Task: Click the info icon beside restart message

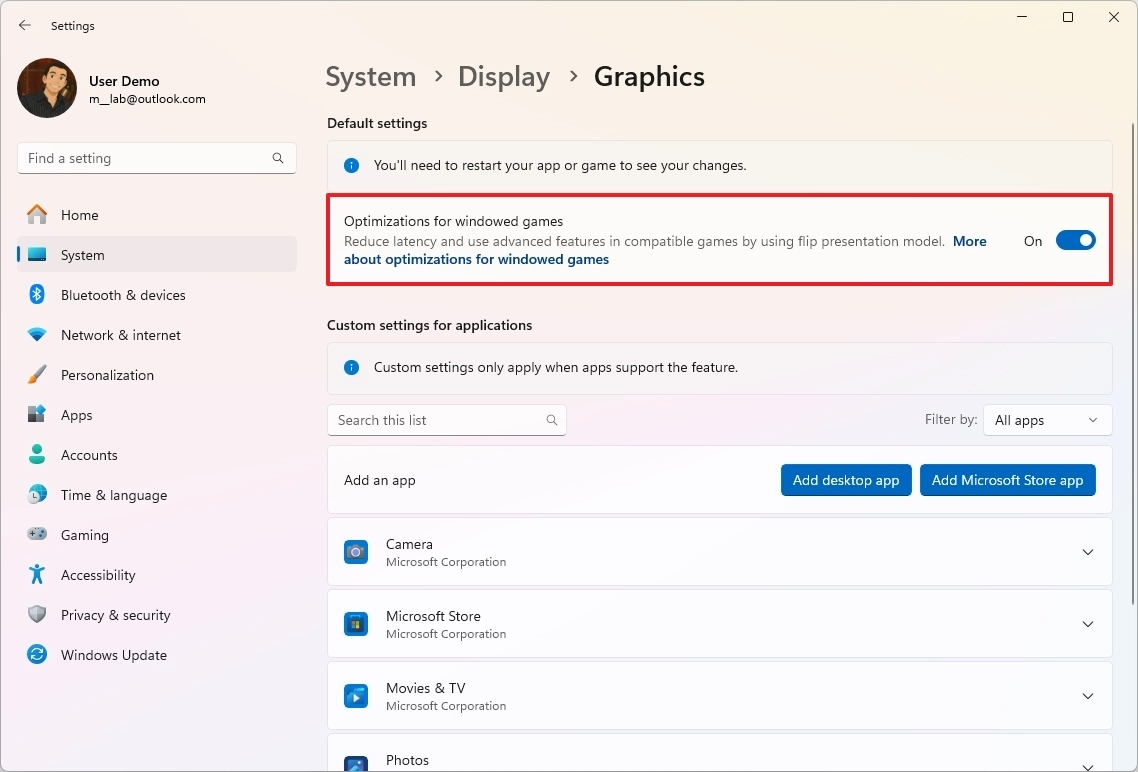Action: click(x=351, y=165)
